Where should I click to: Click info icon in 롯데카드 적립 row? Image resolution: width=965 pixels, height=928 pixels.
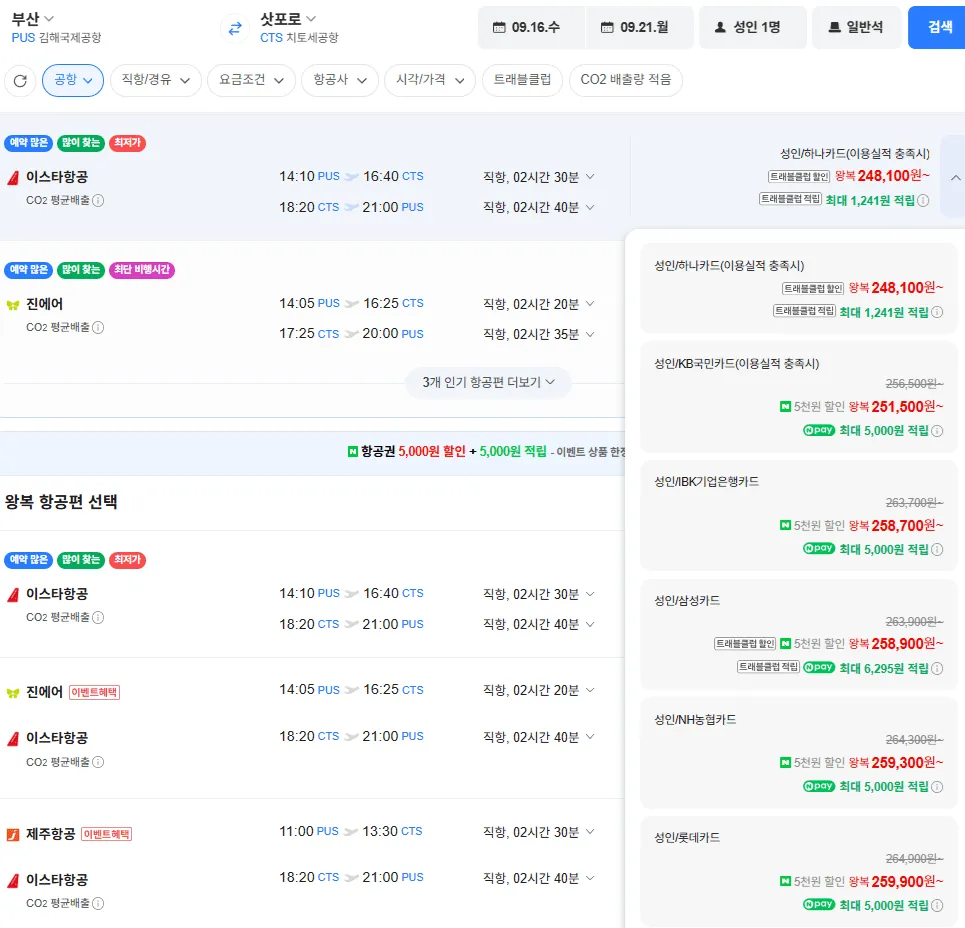(x=937, y=906)
